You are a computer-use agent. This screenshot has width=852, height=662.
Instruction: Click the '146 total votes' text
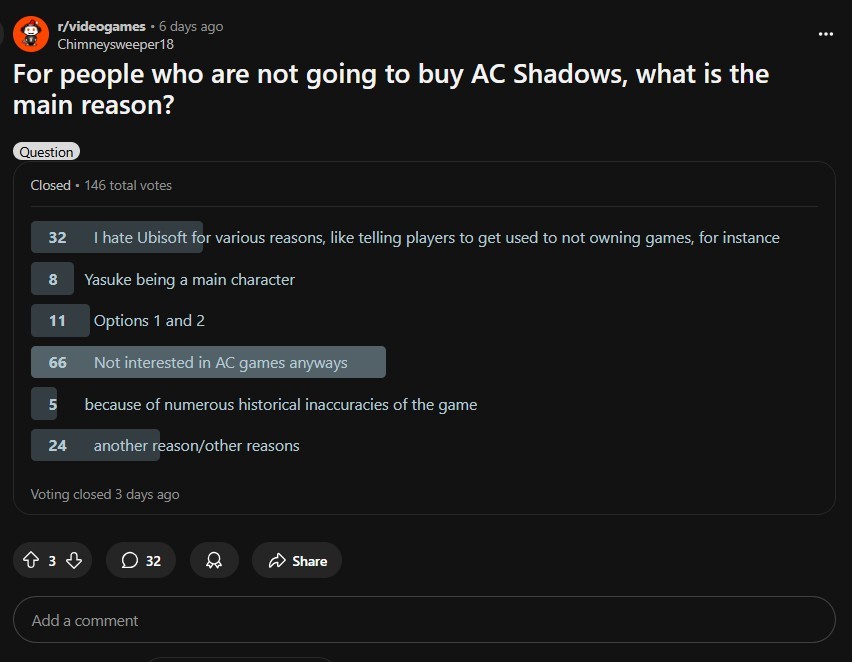click(128, 185)
